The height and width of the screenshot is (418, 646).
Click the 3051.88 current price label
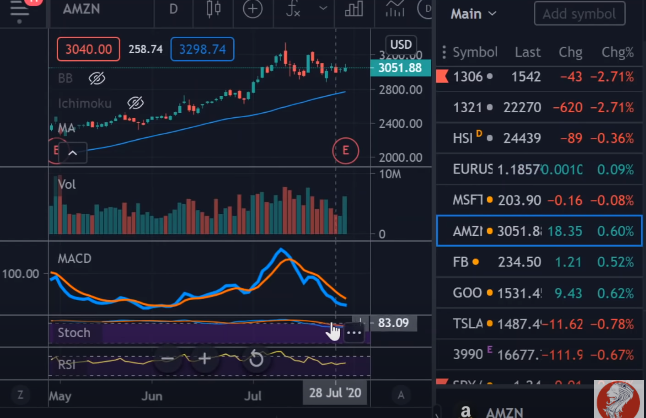pos(400,68)
